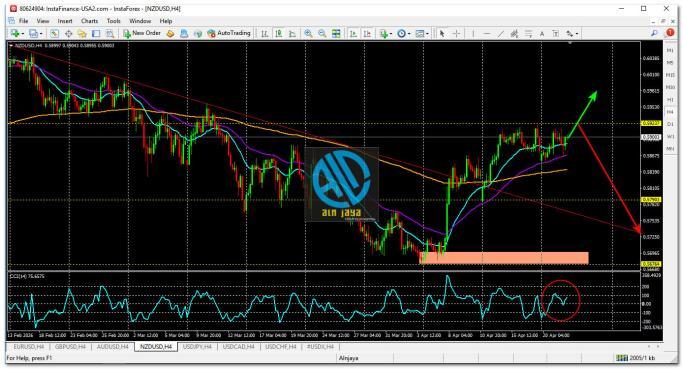Select the text 'A' tool
683x369 pixels.
point(542,34)
